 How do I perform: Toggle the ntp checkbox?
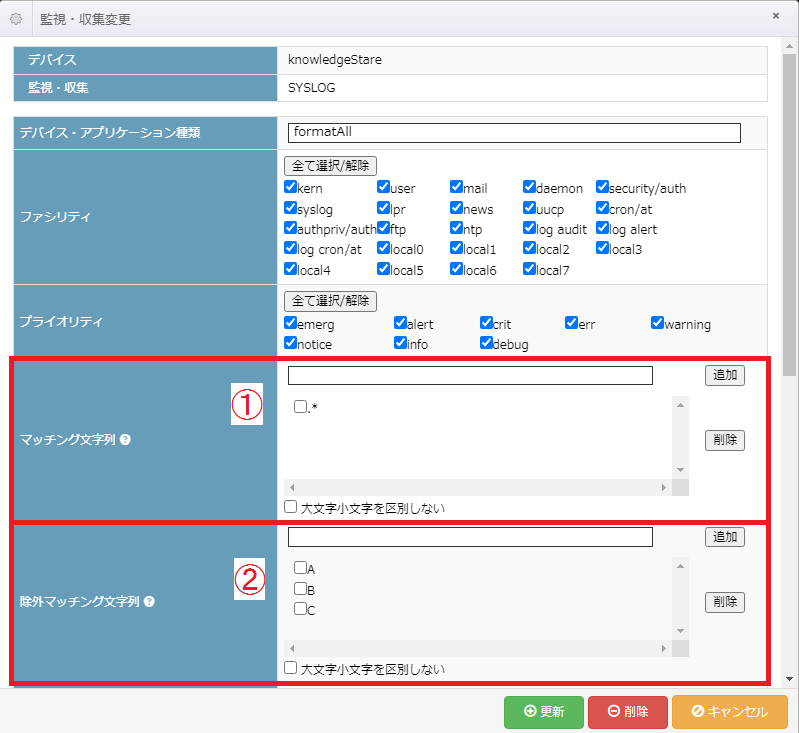pos(457,227)
